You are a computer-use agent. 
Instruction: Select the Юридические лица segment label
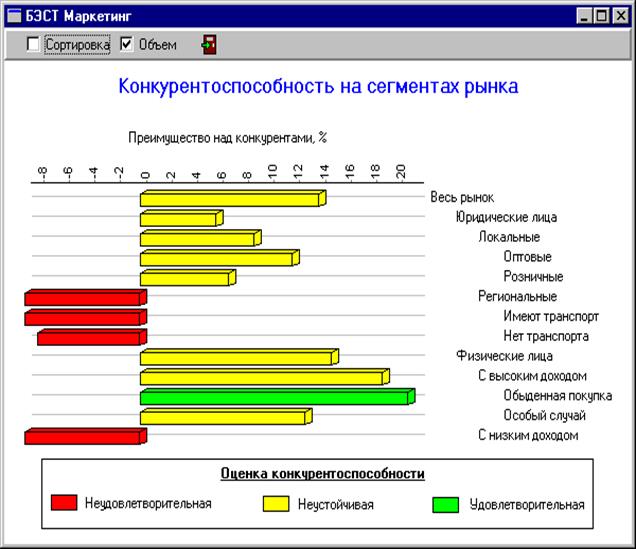pos(506,217)
